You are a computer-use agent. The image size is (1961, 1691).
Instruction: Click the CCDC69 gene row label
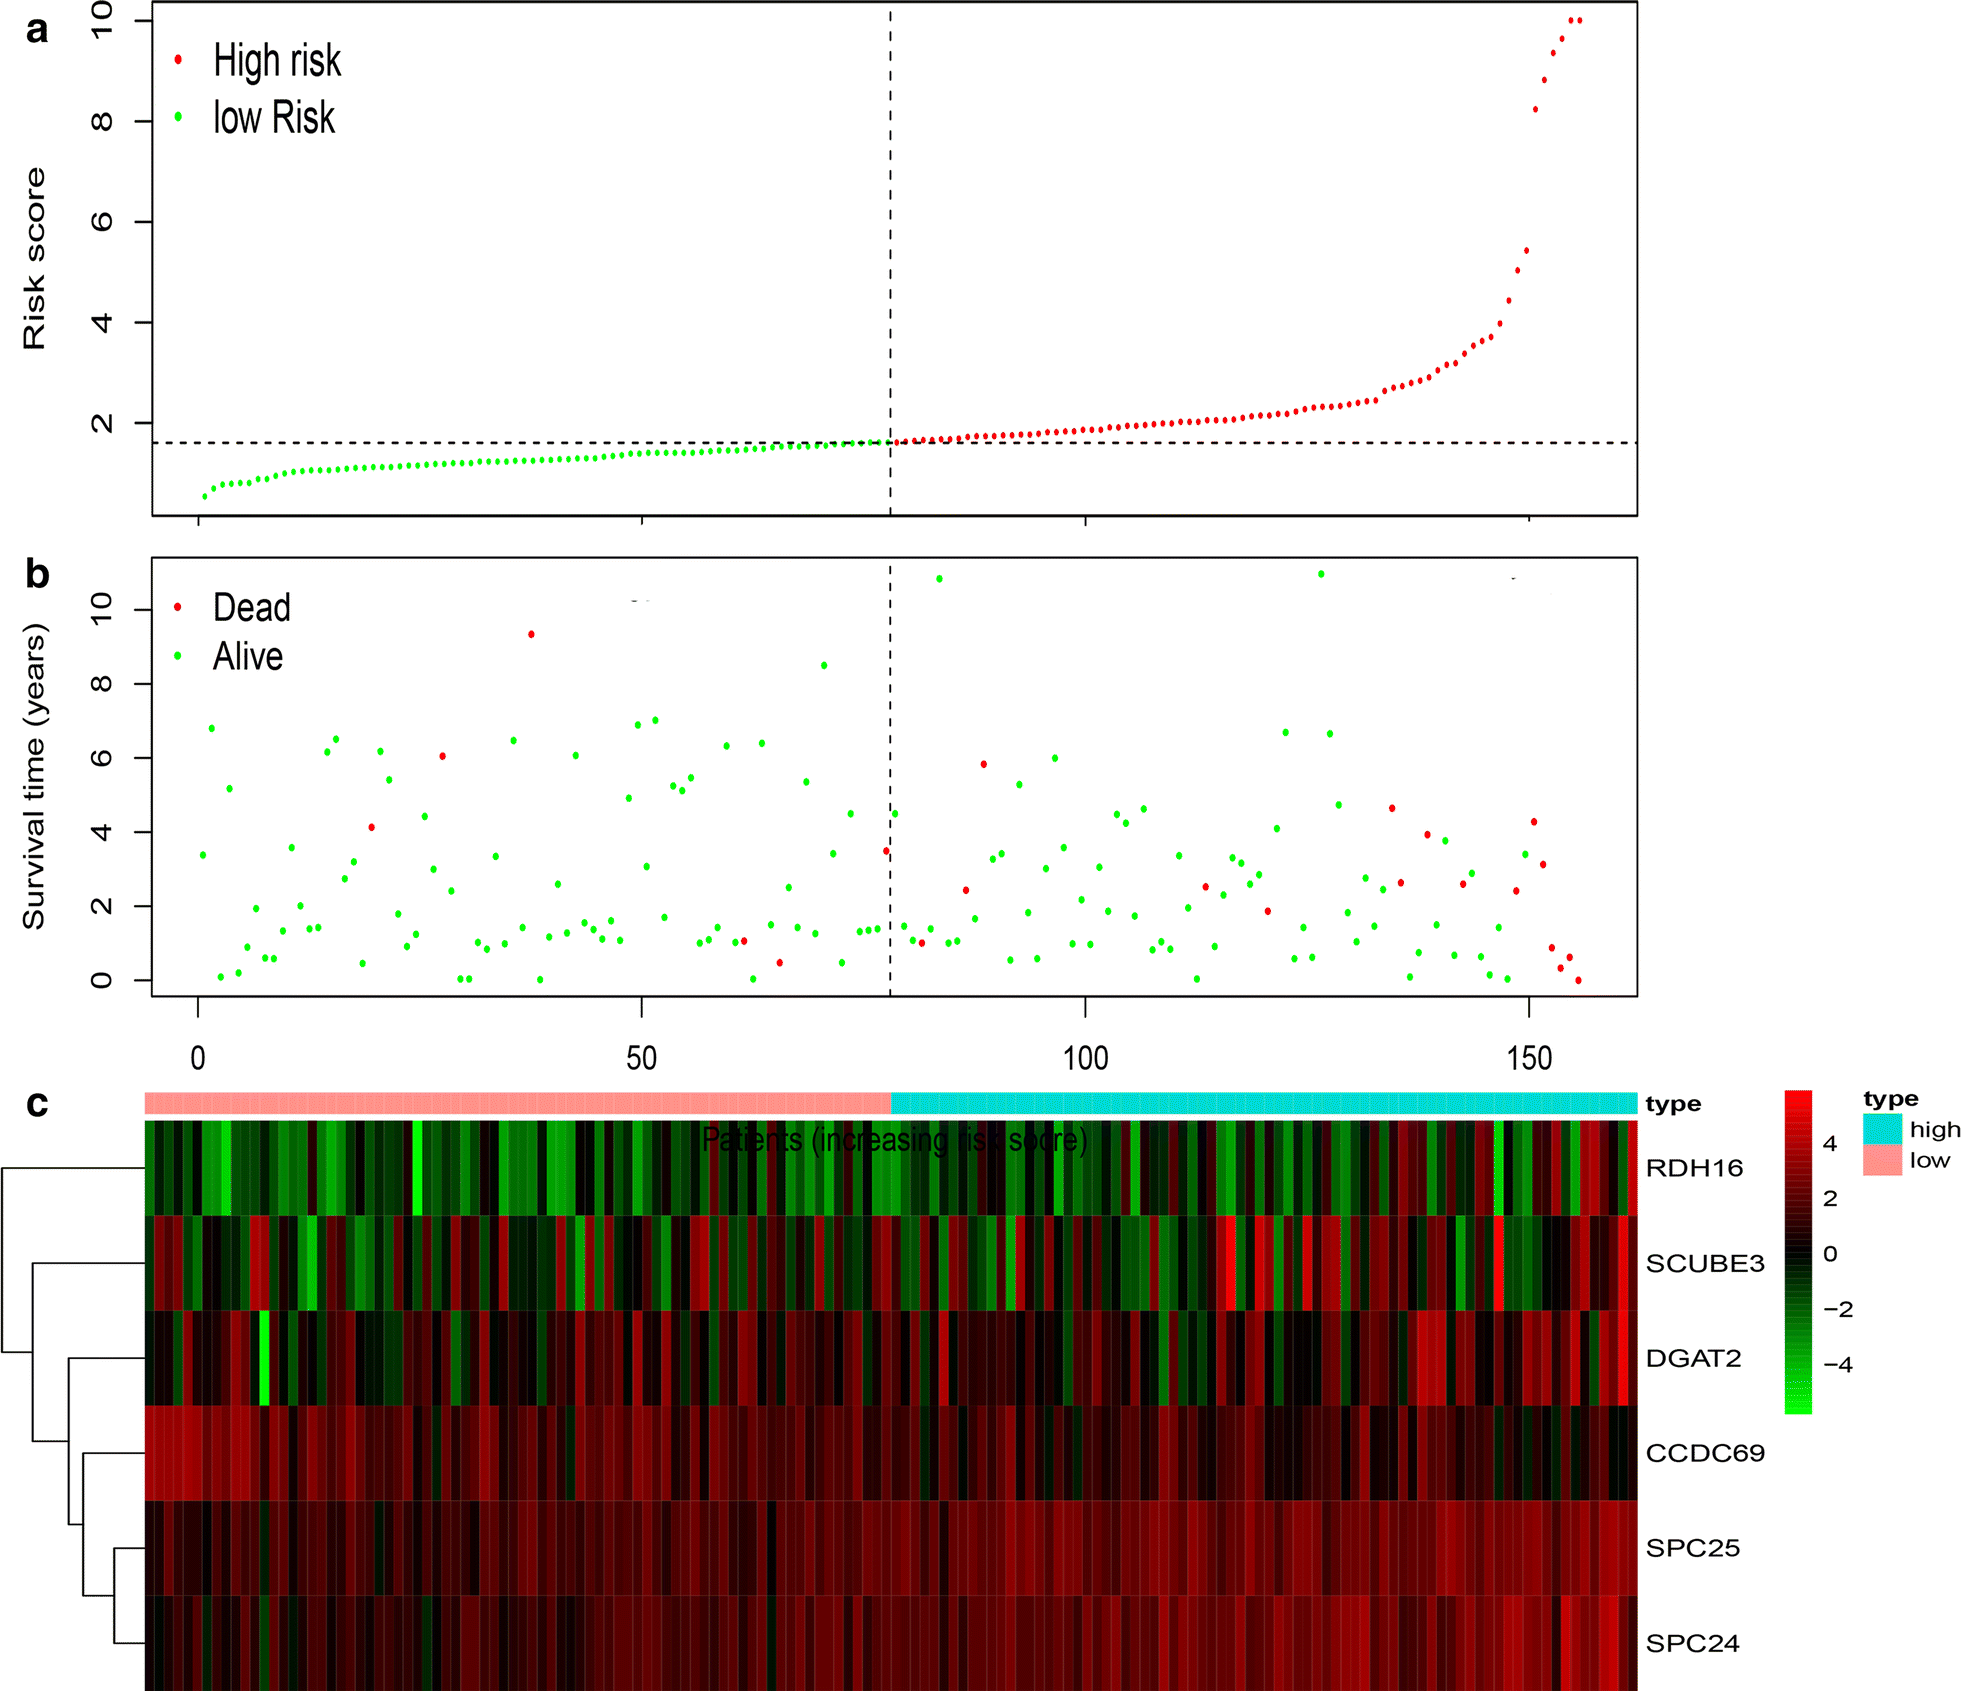[1705, 1453]
